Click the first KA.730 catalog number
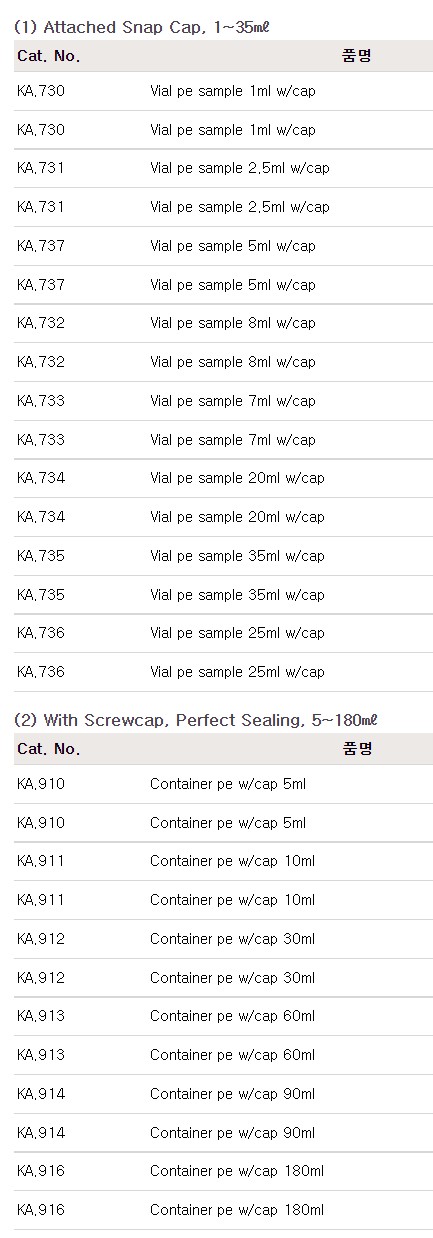This screenshot has width=433, height=1238. [40, 91]
